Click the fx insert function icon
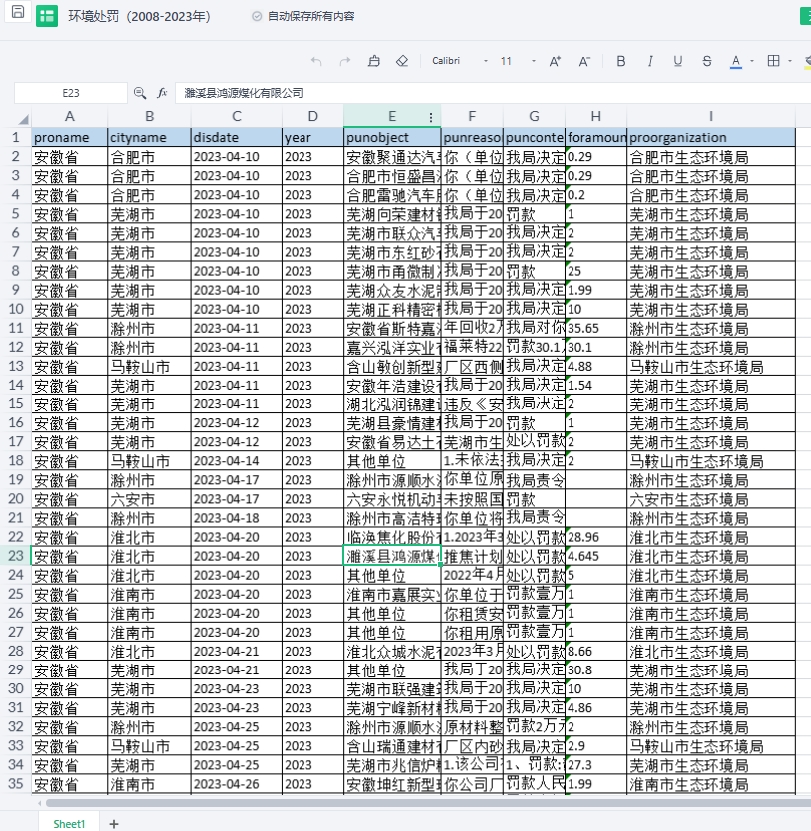Screen dimensions: 811x831 [x=162, y=93]
